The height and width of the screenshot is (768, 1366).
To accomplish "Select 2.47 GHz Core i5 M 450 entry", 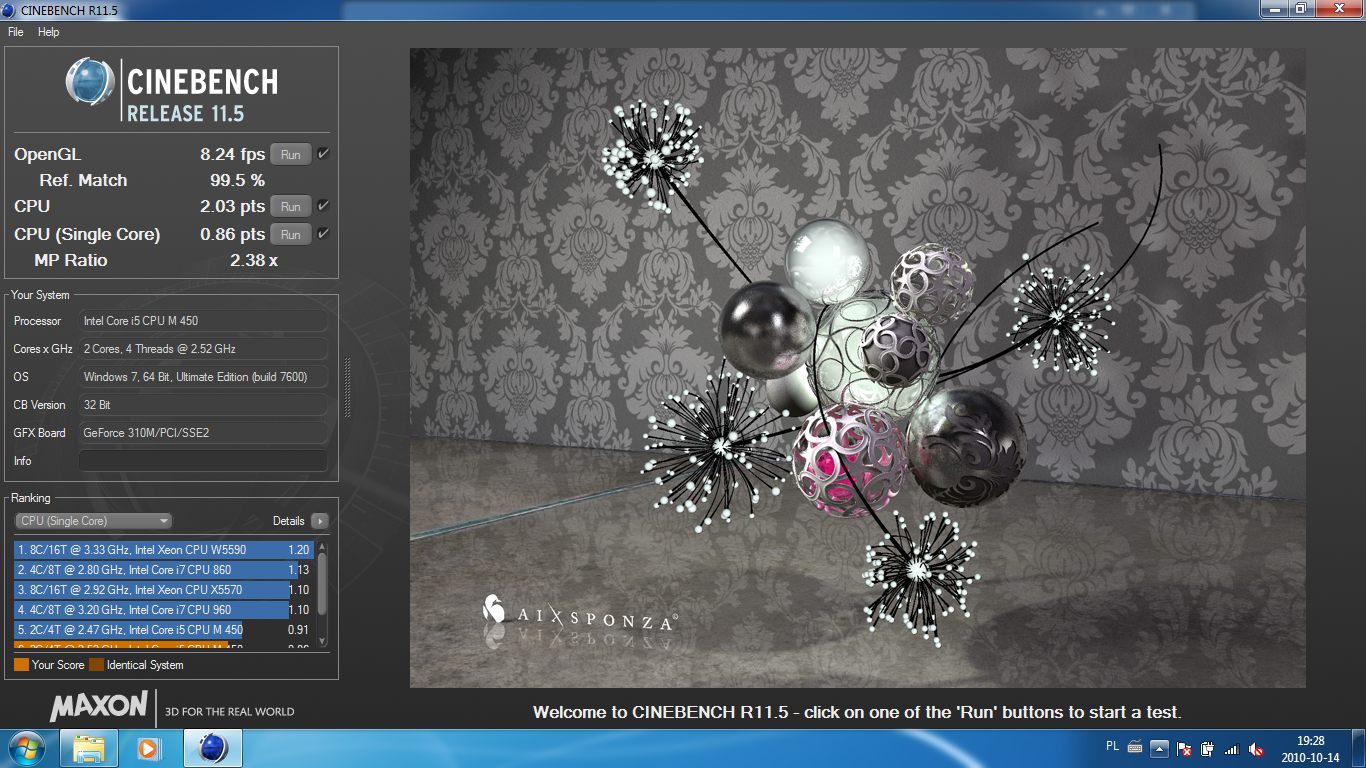I will coord(164,630).
